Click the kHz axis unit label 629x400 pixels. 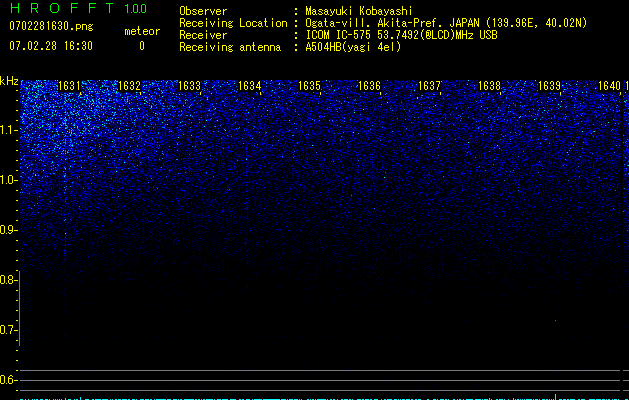[x=9, y=81]
